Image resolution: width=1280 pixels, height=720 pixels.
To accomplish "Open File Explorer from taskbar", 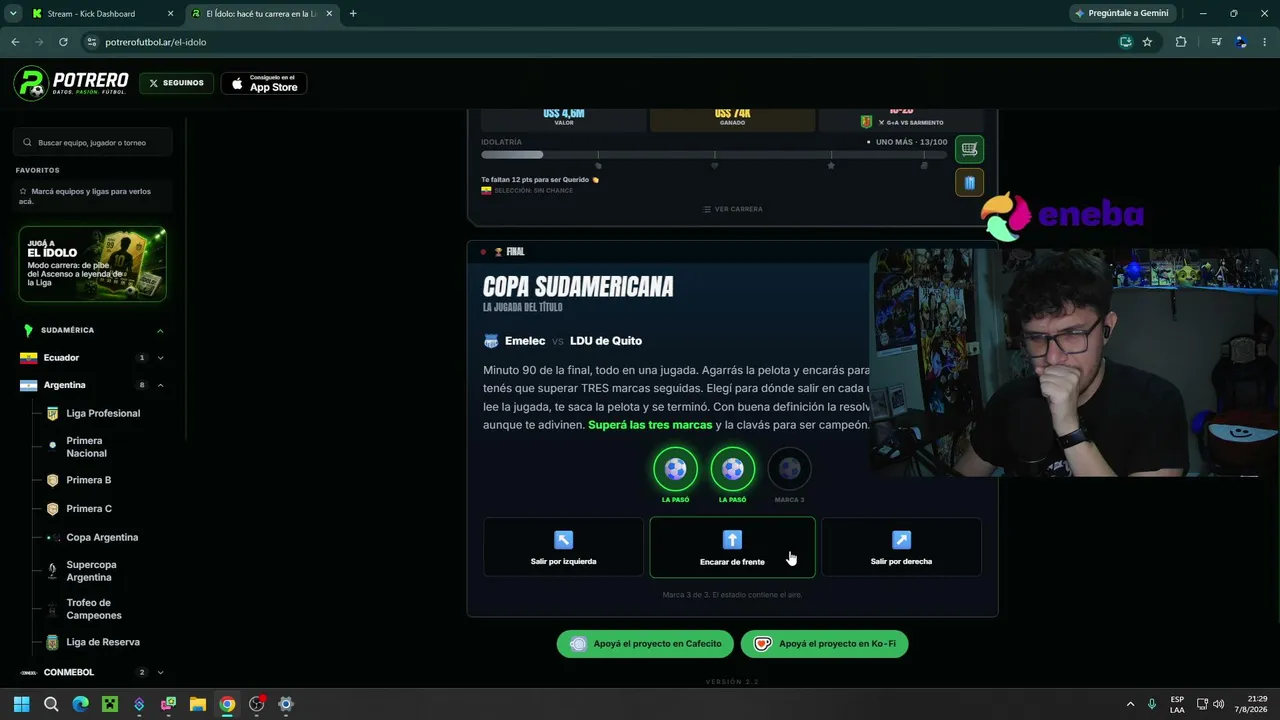I will [198, 704].
